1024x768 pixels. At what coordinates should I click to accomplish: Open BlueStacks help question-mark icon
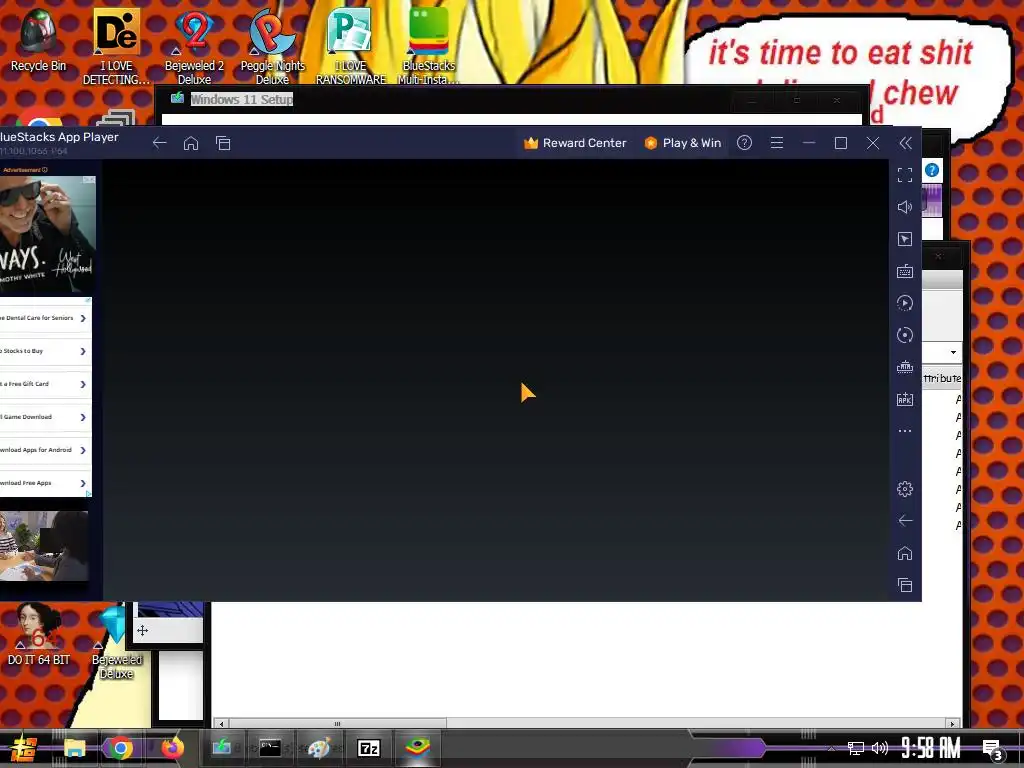click(x=744, y=143)
